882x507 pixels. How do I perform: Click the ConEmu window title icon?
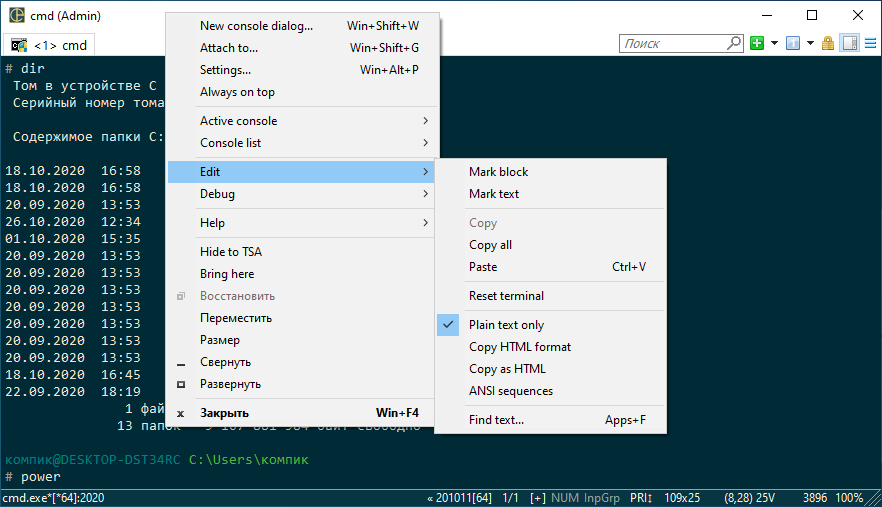pos(17,16)
